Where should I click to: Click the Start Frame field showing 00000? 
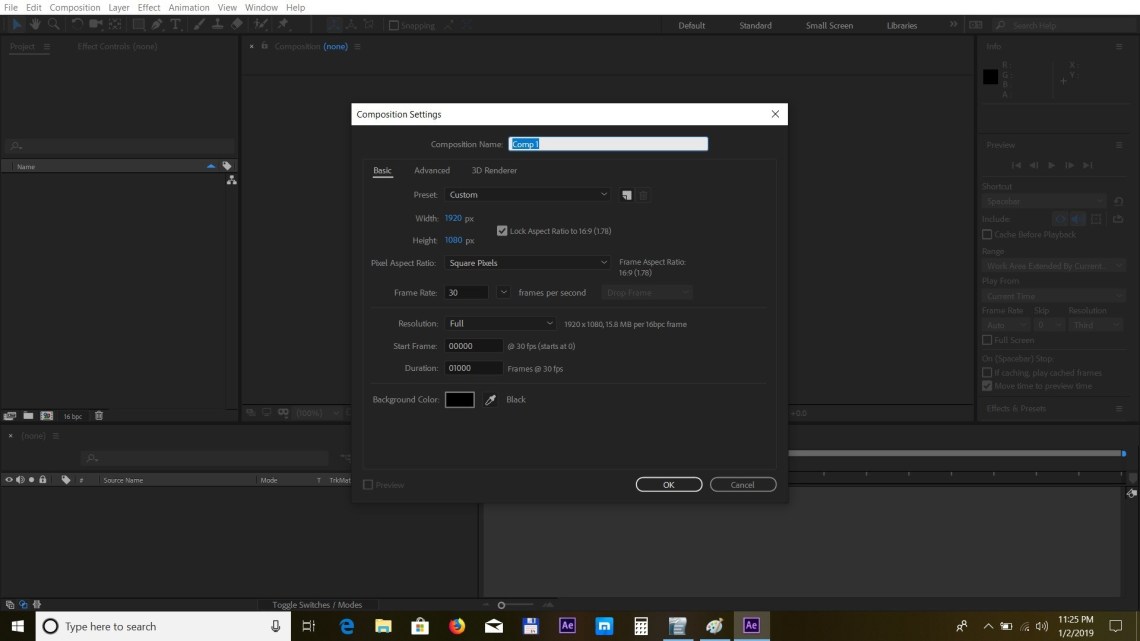pyautogui.click(x=473, y=346)
